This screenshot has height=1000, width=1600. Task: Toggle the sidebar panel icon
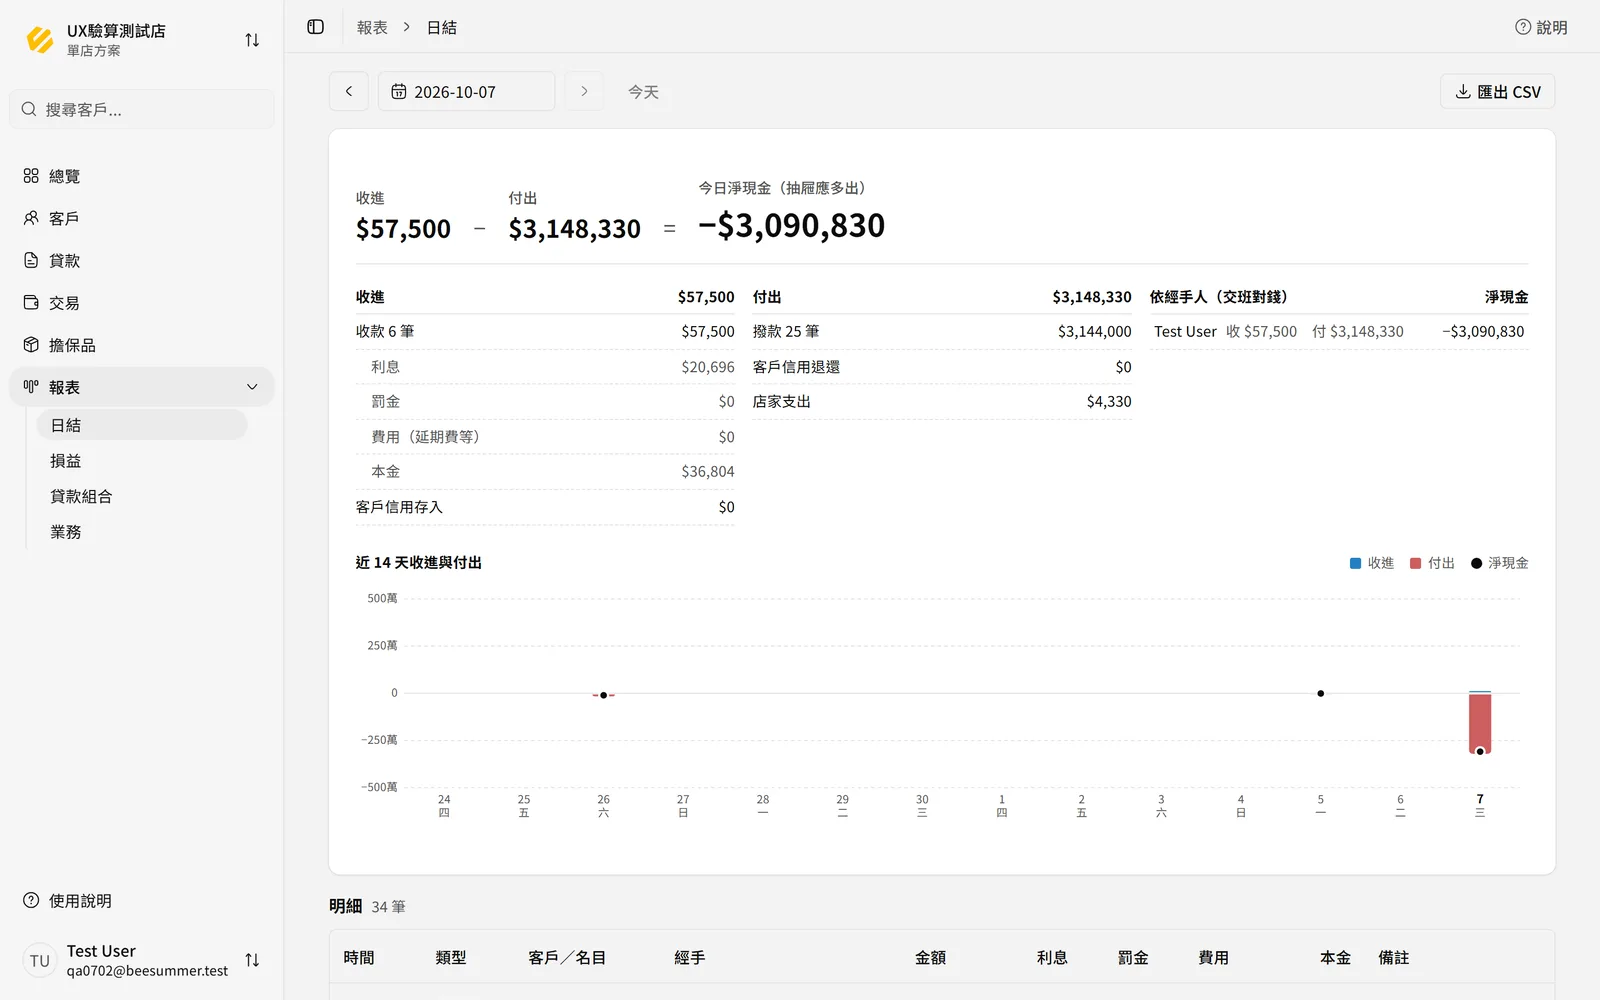pyautogui.click(x=316, y=27)
